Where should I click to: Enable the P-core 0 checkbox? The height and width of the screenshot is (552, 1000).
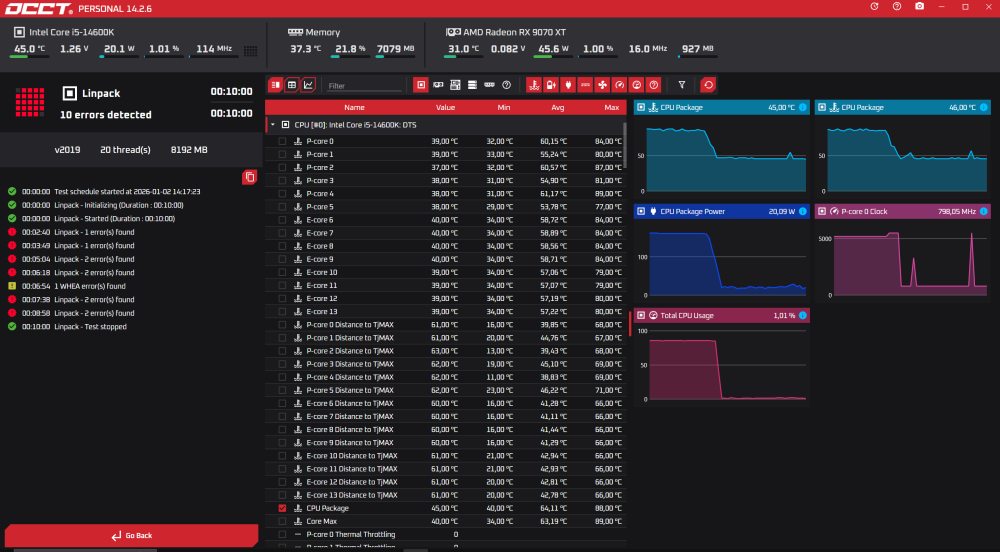coord(282,141)
